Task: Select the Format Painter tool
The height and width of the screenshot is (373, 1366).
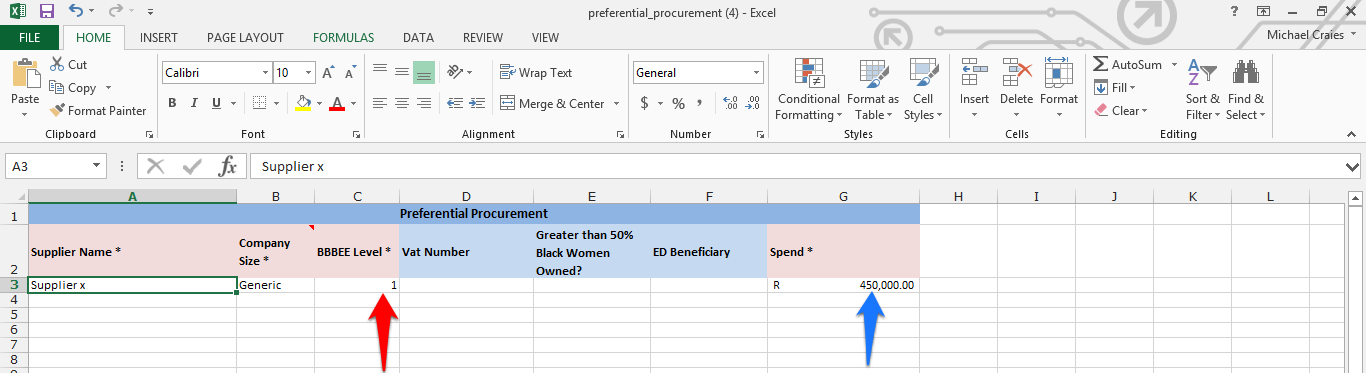Action: 98,111
